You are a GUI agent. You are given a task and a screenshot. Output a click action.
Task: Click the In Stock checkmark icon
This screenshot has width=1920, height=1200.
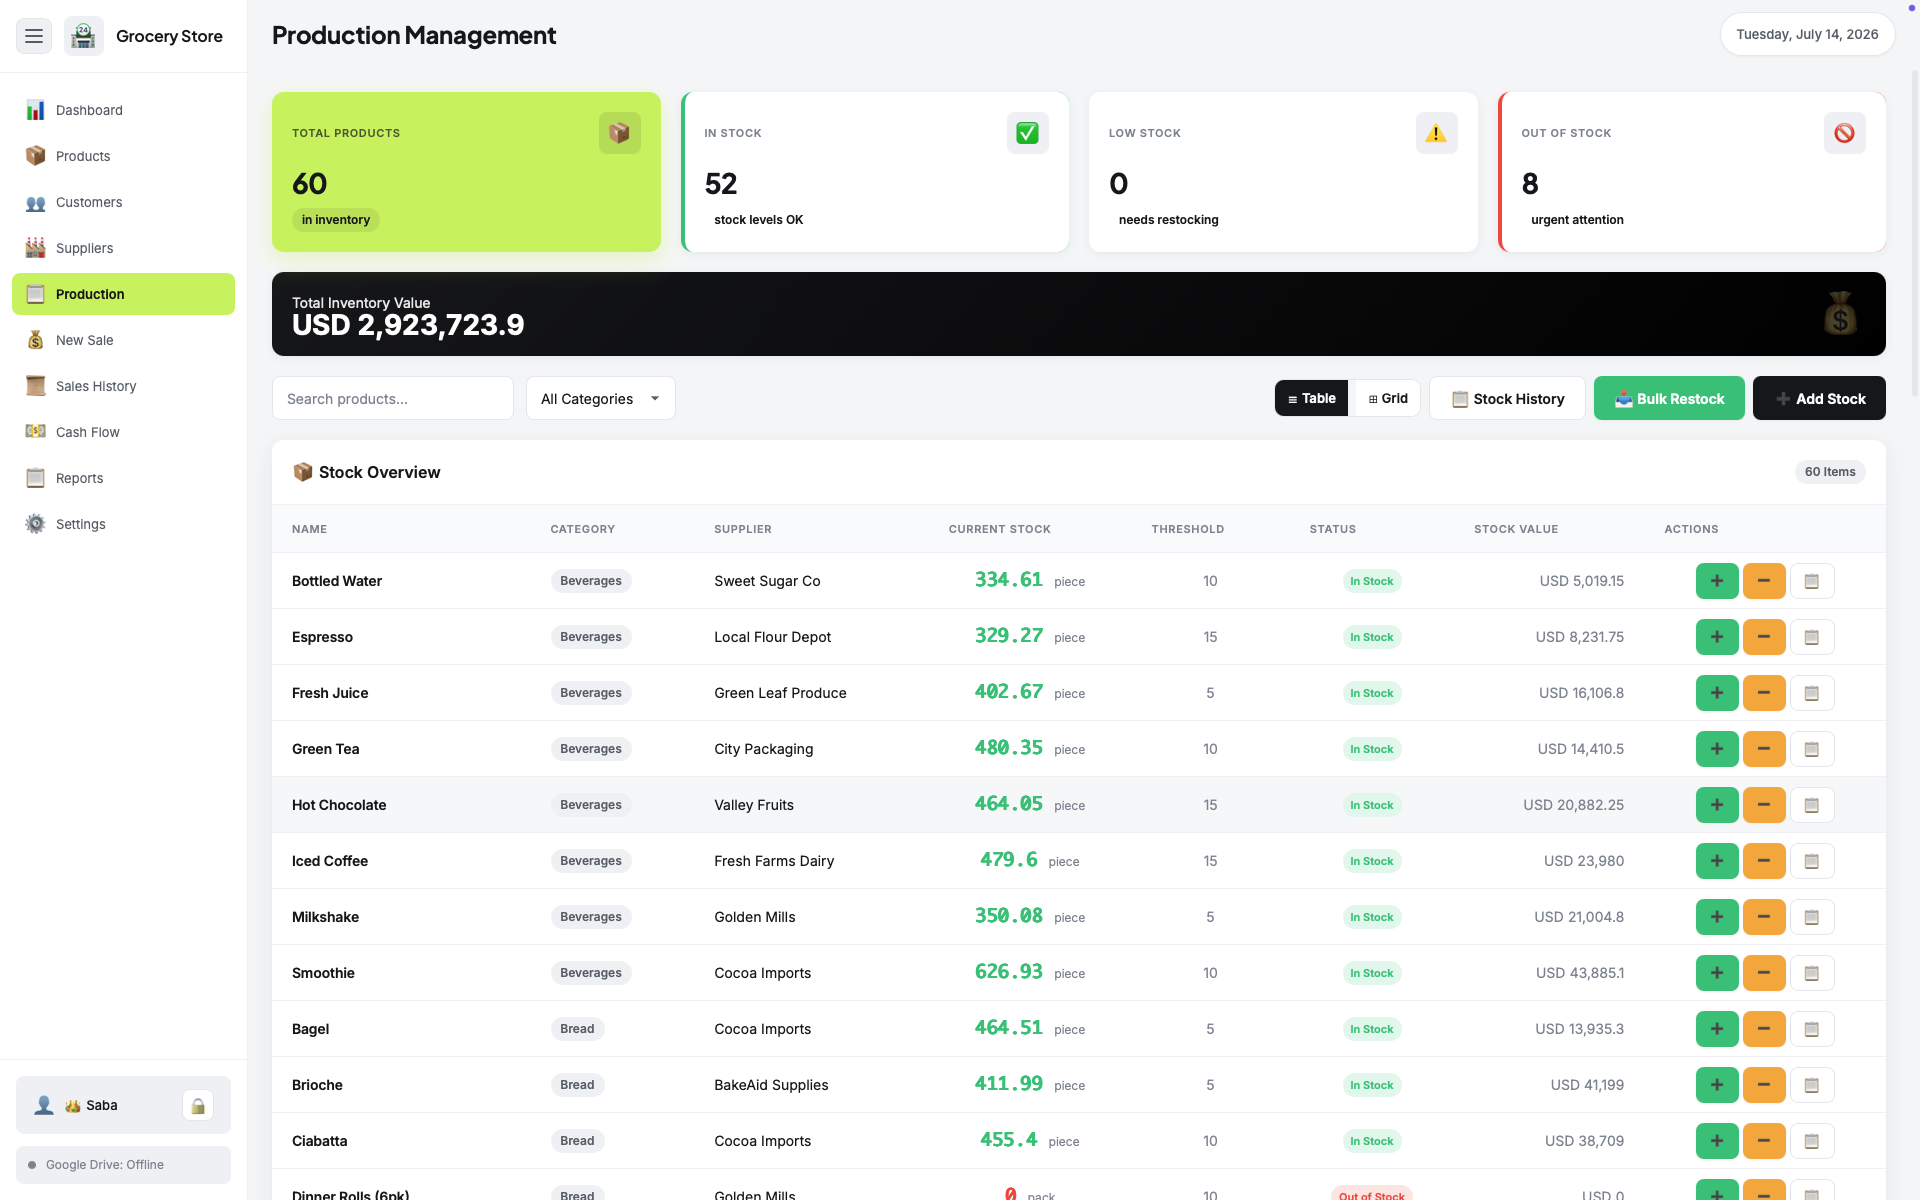coord(1028,133)
